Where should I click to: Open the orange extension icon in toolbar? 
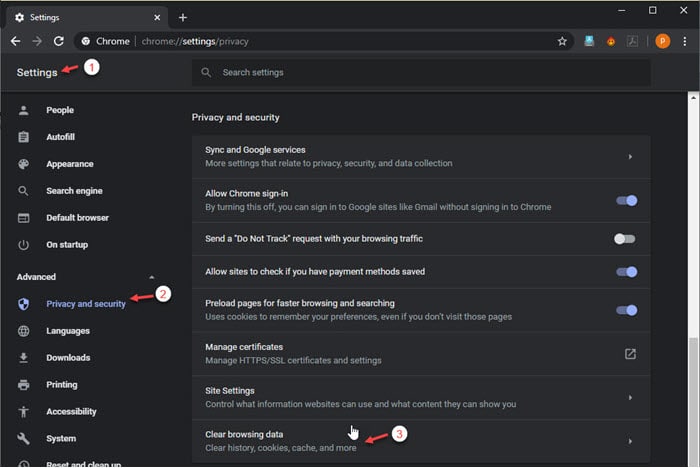point(611,42)
